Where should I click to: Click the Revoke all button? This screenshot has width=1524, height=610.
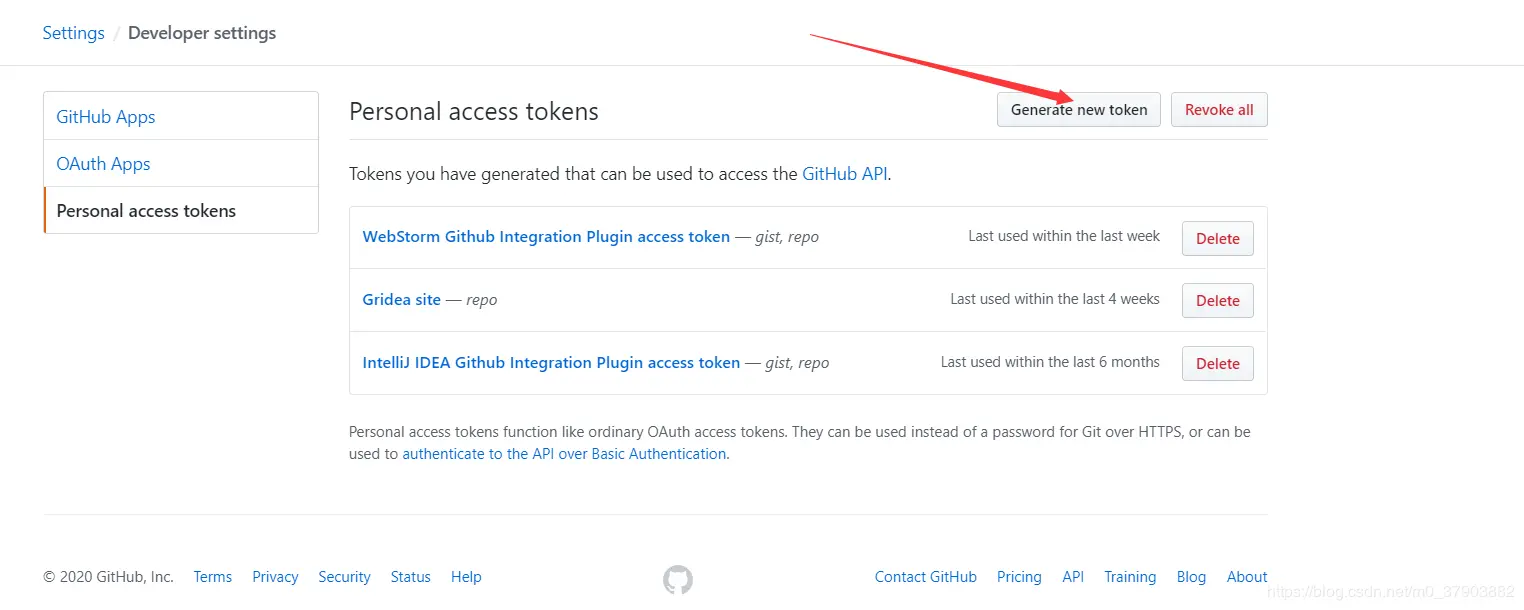[1219, 110]
